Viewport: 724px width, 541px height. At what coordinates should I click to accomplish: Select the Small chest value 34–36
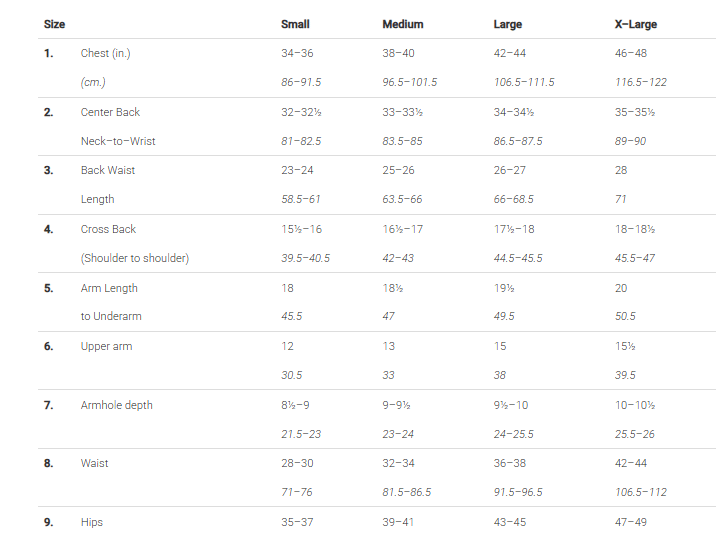pos(296,53)
